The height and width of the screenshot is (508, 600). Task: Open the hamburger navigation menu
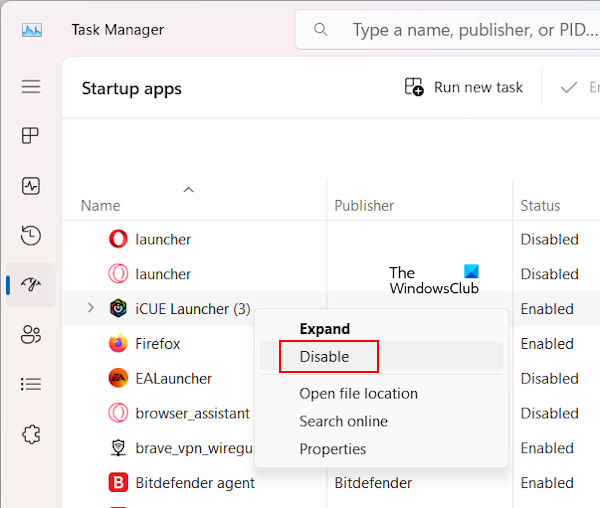(x=31, y=87)
